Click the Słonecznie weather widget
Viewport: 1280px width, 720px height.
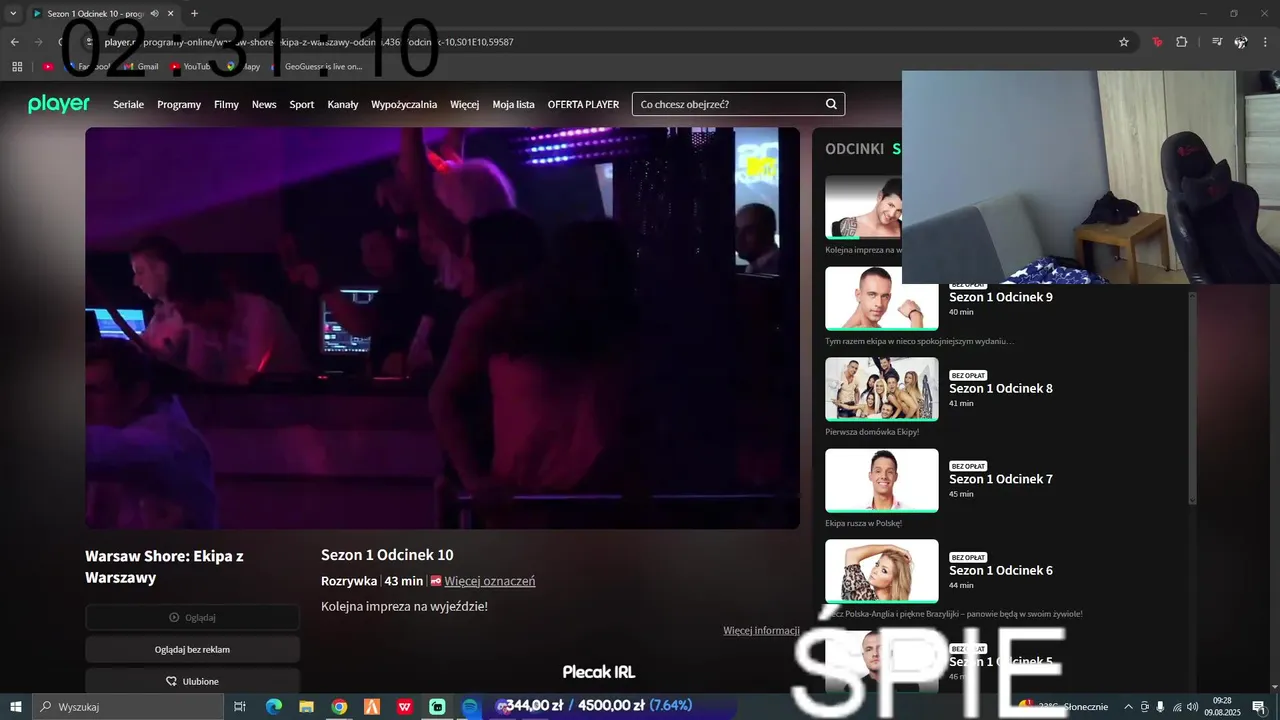1064,707
